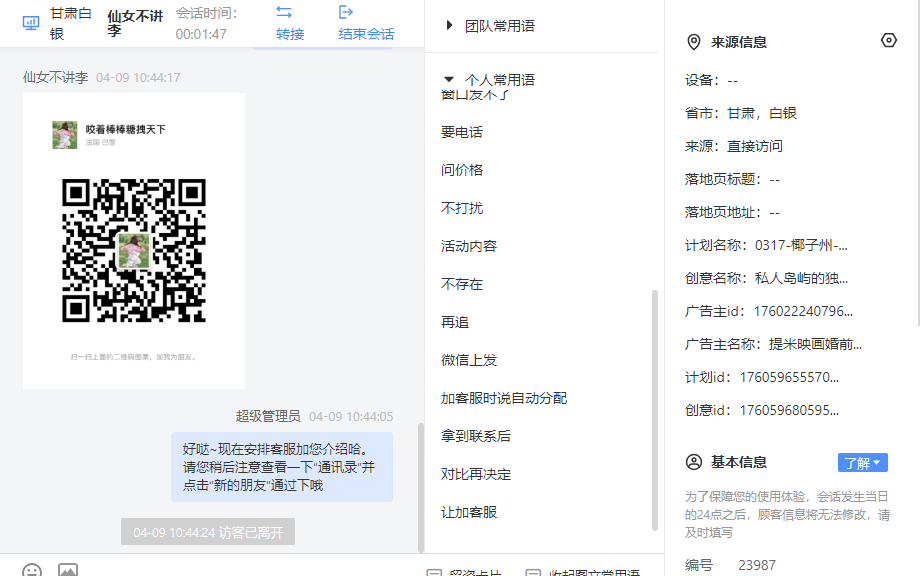This screenshot has height=576, width=920.
Task: Click the image upload icon in toolbar
Action: [x=67, y=570]
